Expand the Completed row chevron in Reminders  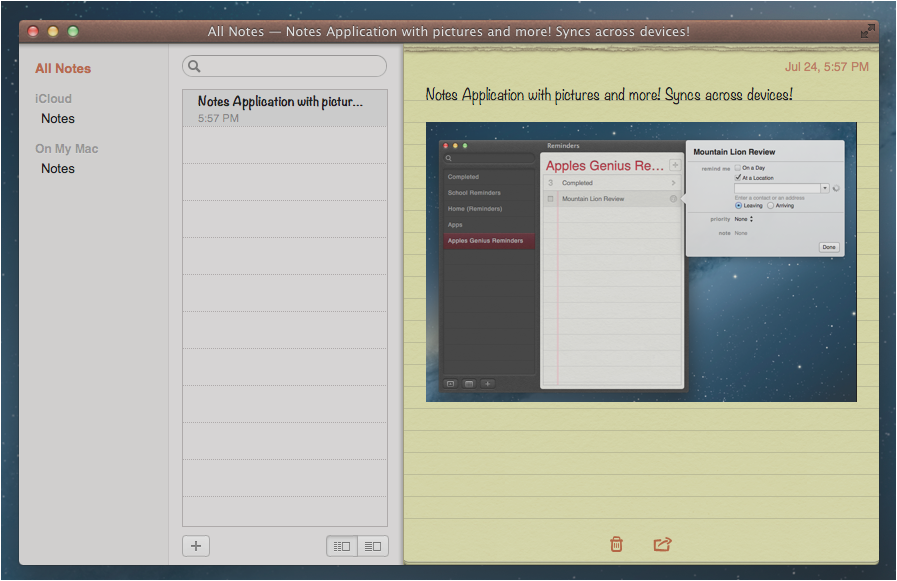point(673,183)
